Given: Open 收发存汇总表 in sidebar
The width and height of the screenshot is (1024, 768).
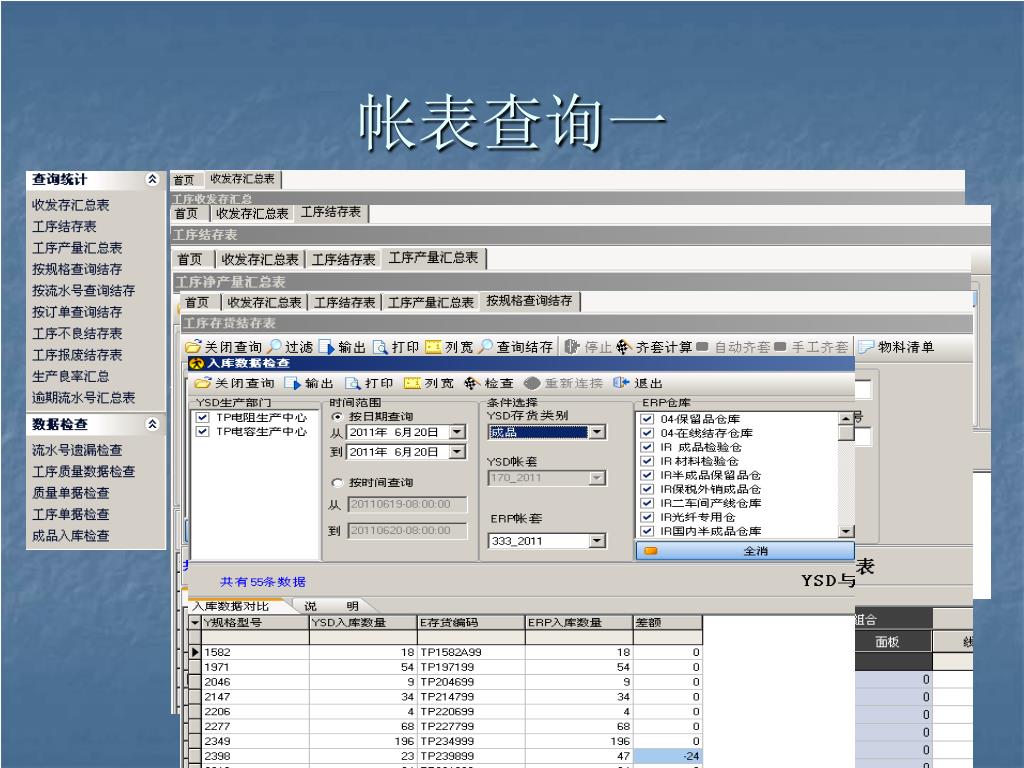Looking at the screenshot, I should [x=71, y=205].
